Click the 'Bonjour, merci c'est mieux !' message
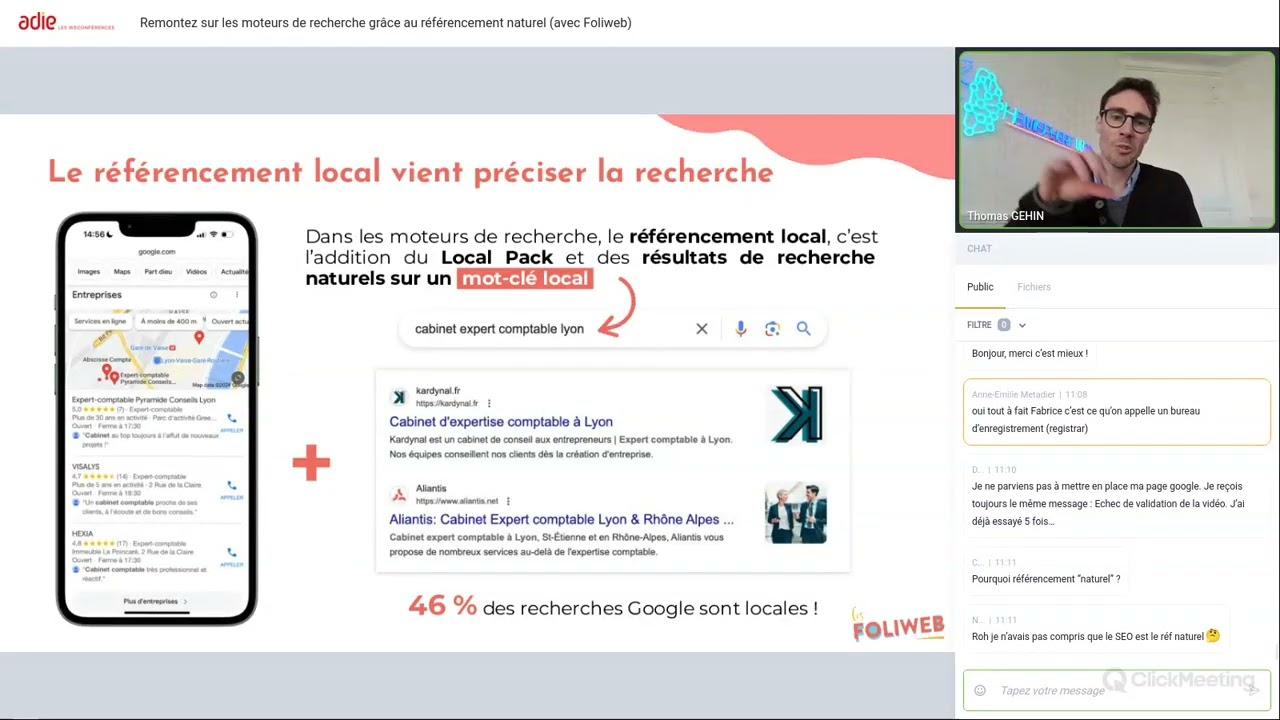The width and height of the screenshot is (1280, 720). [1030, 353]
